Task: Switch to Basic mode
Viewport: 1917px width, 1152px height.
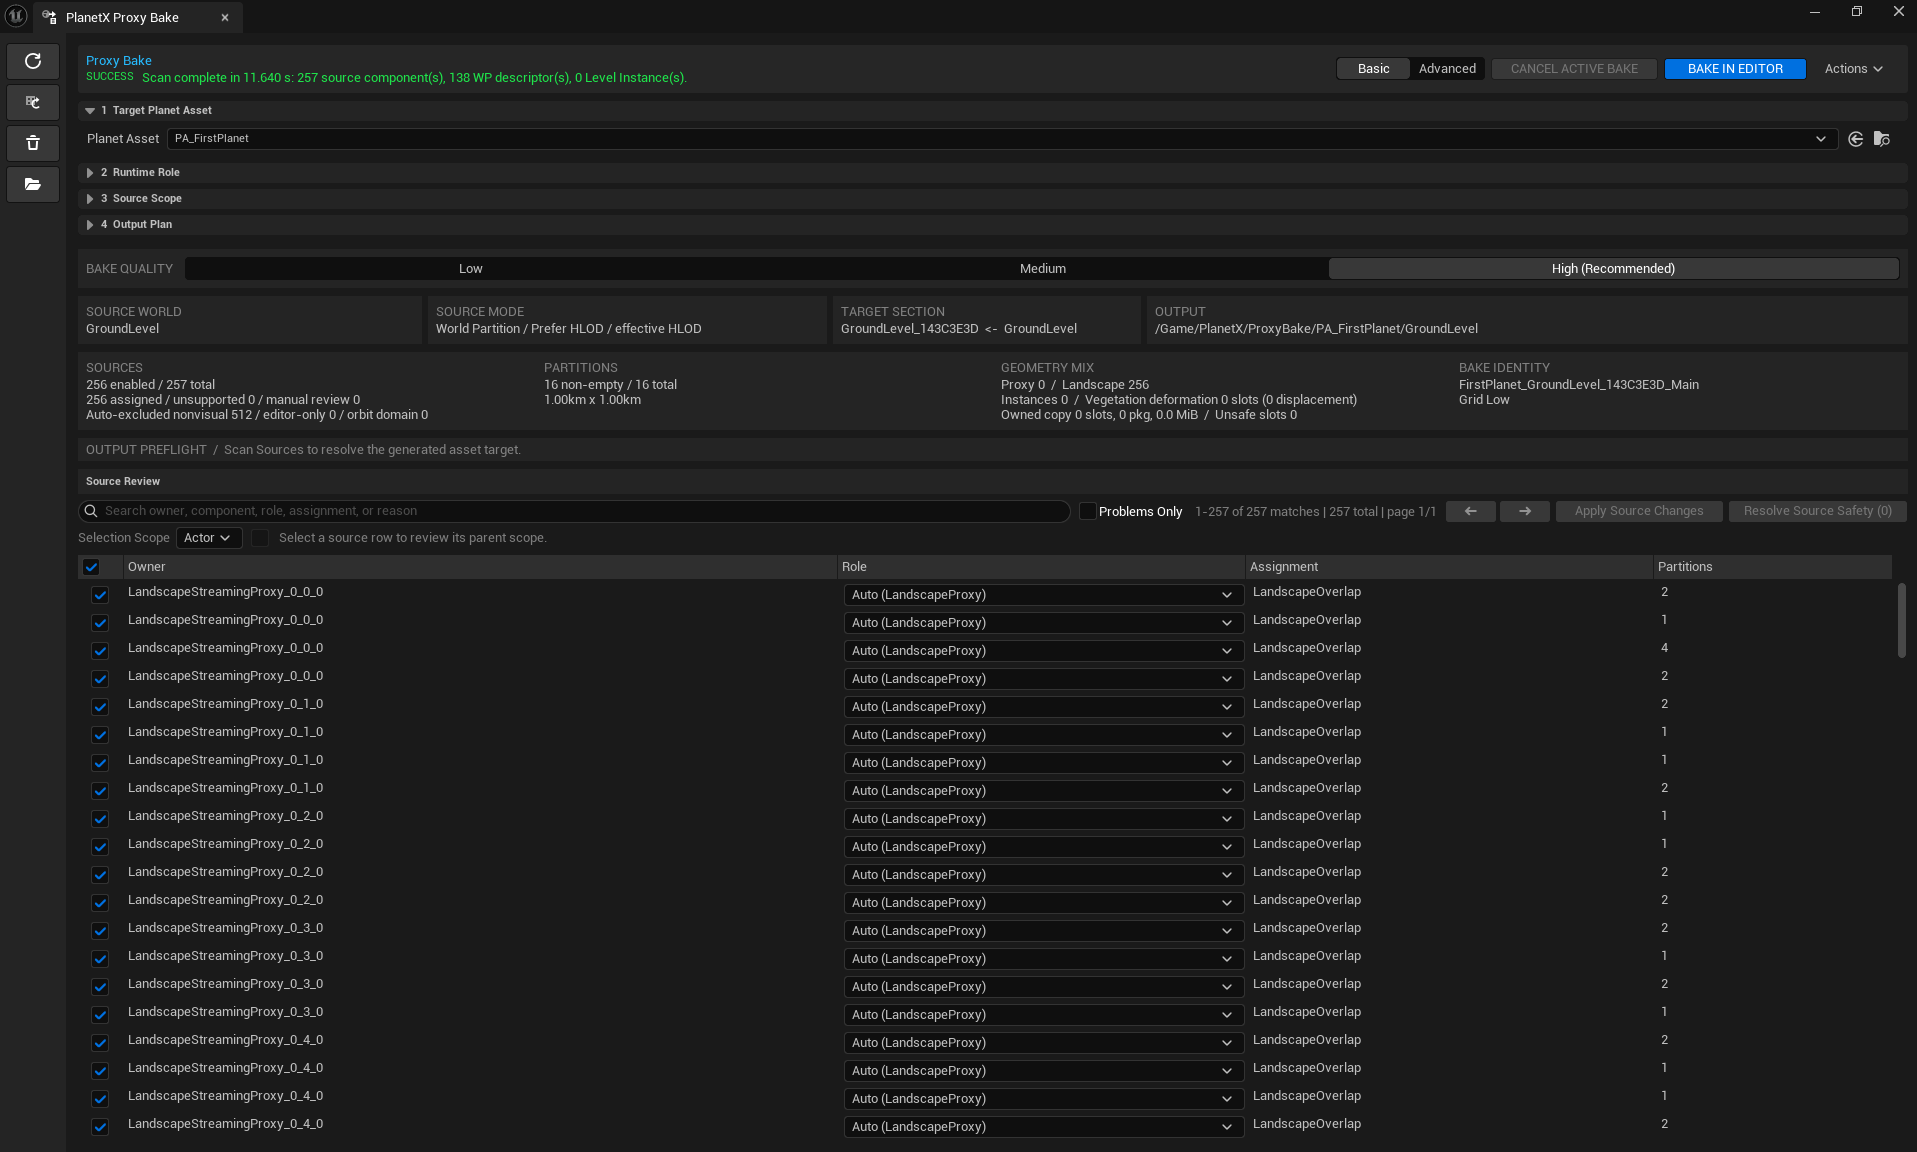Action: point(1373,69)
